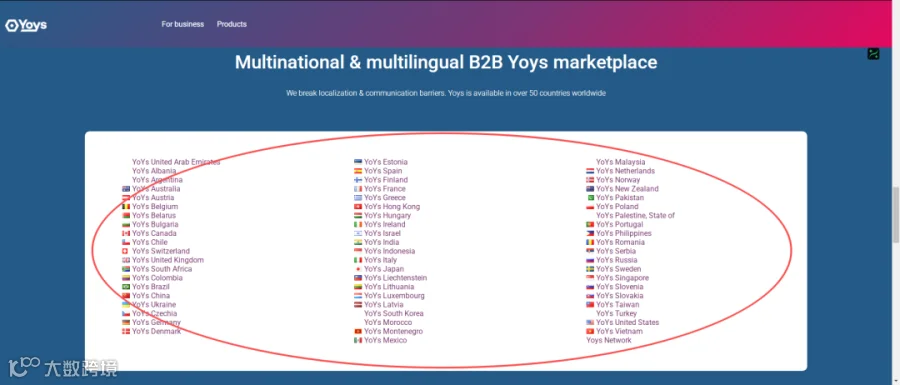Click the Japan flag icon
Image resolution: width=900 pixels, height=385 pixels.
click(358, 269)
